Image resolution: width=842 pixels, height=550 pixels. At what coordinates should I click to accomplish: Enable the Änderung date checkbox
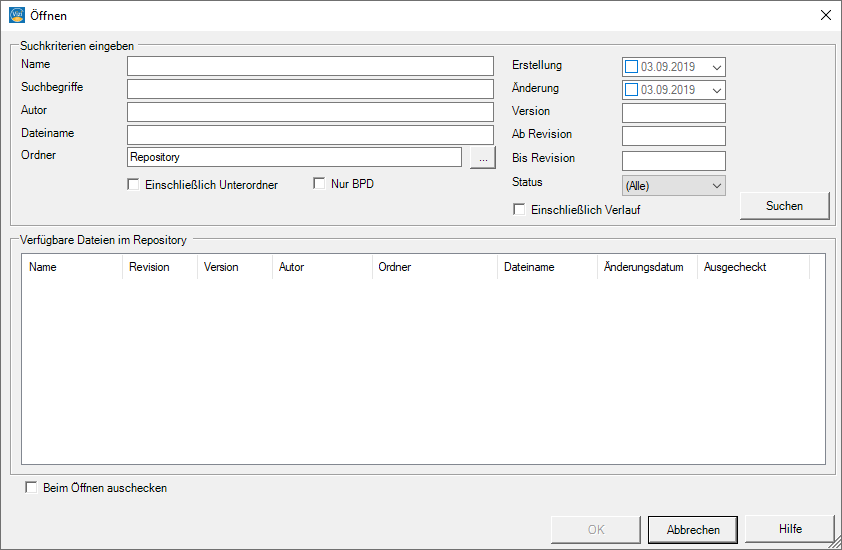pos(631,90)
